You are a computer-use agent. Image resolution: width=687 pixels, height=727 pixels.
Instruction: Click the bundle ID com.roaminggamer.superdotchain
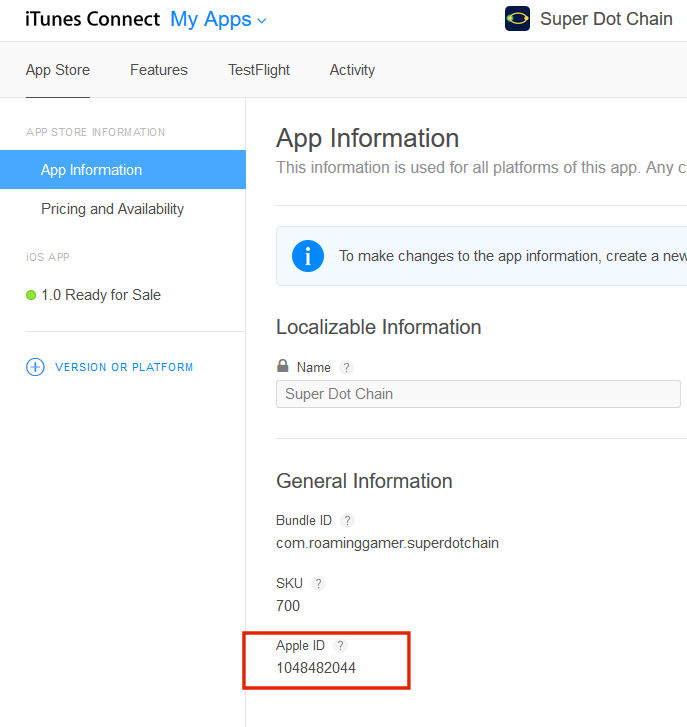pyautogui.click(x=387, y=543)
